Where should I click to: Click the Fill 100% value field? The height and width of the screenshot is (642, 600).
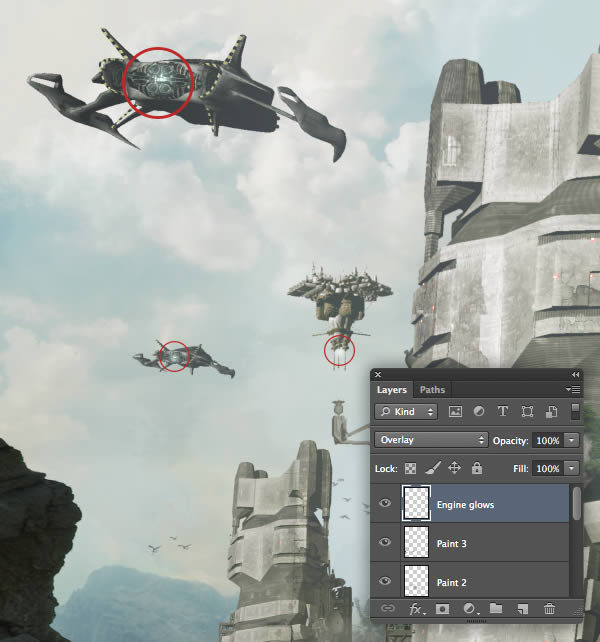(x=548, y=468)
